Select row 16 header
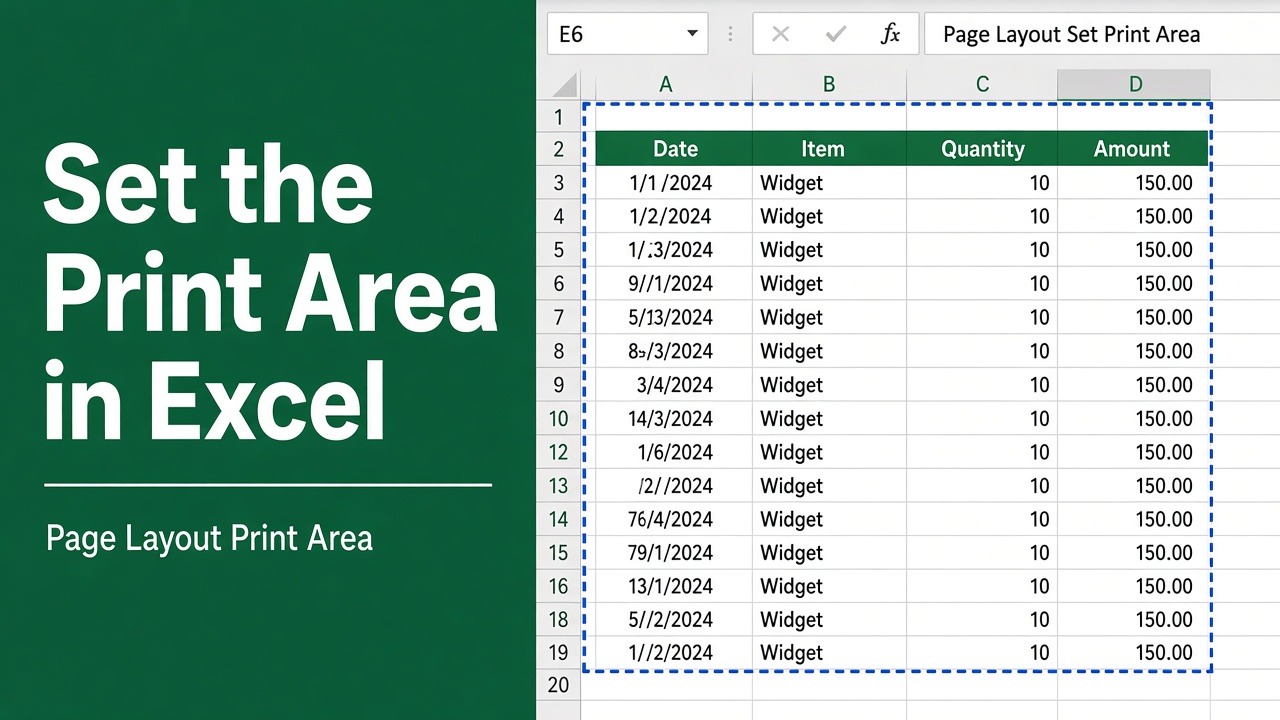The image size is (1280, 720). [x=558, y=586]
